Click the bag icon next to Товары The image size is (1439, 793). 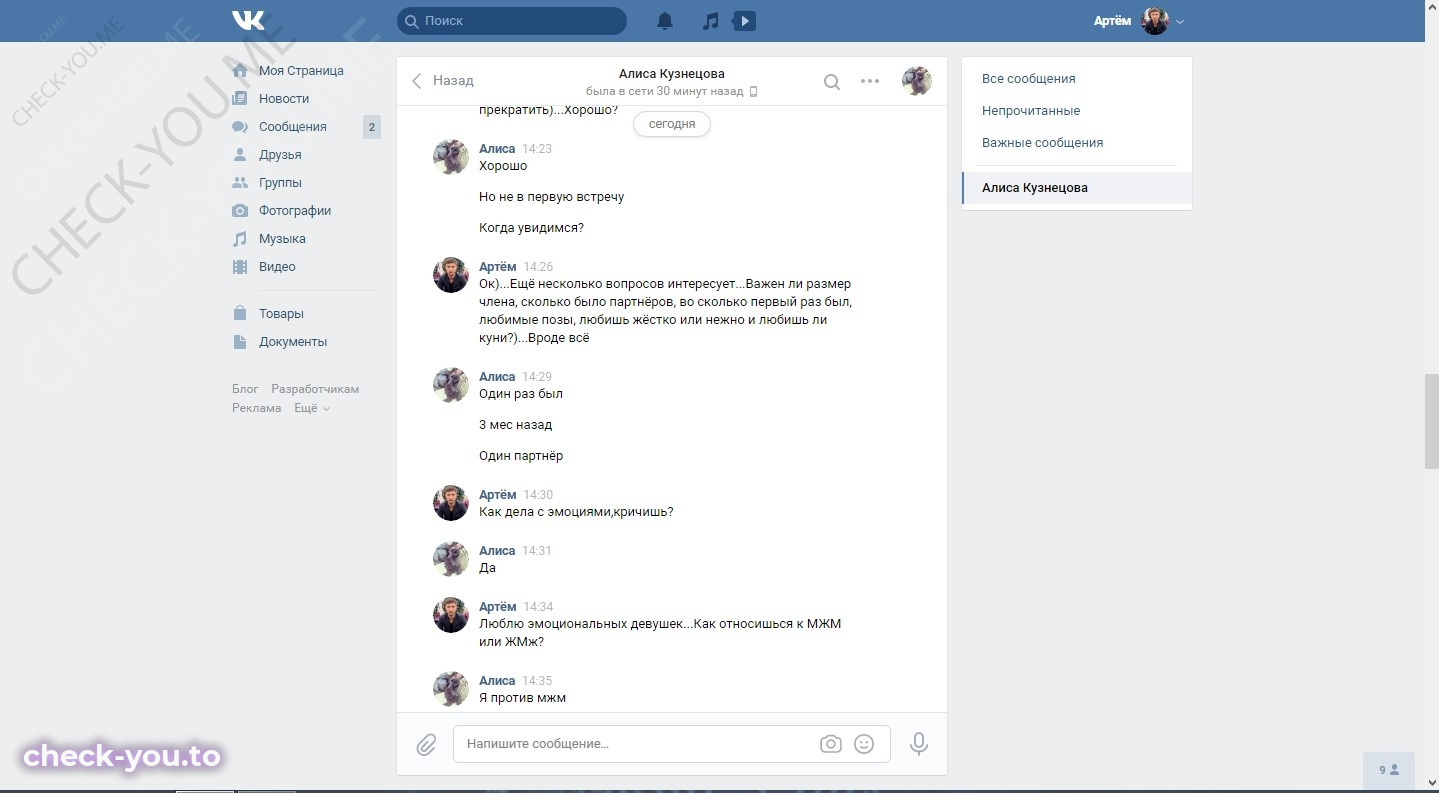pyautogui.click(x=240, y=314)
